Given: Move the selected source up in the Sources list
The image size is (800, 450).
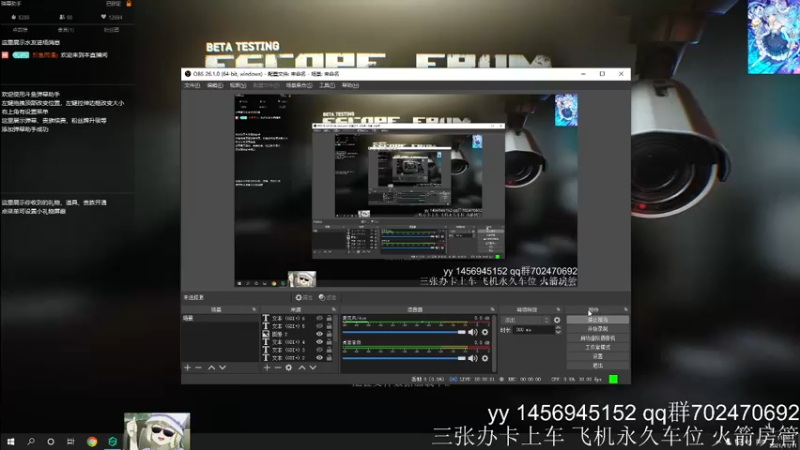Looking at the screenshot, I should click(302, 367).
